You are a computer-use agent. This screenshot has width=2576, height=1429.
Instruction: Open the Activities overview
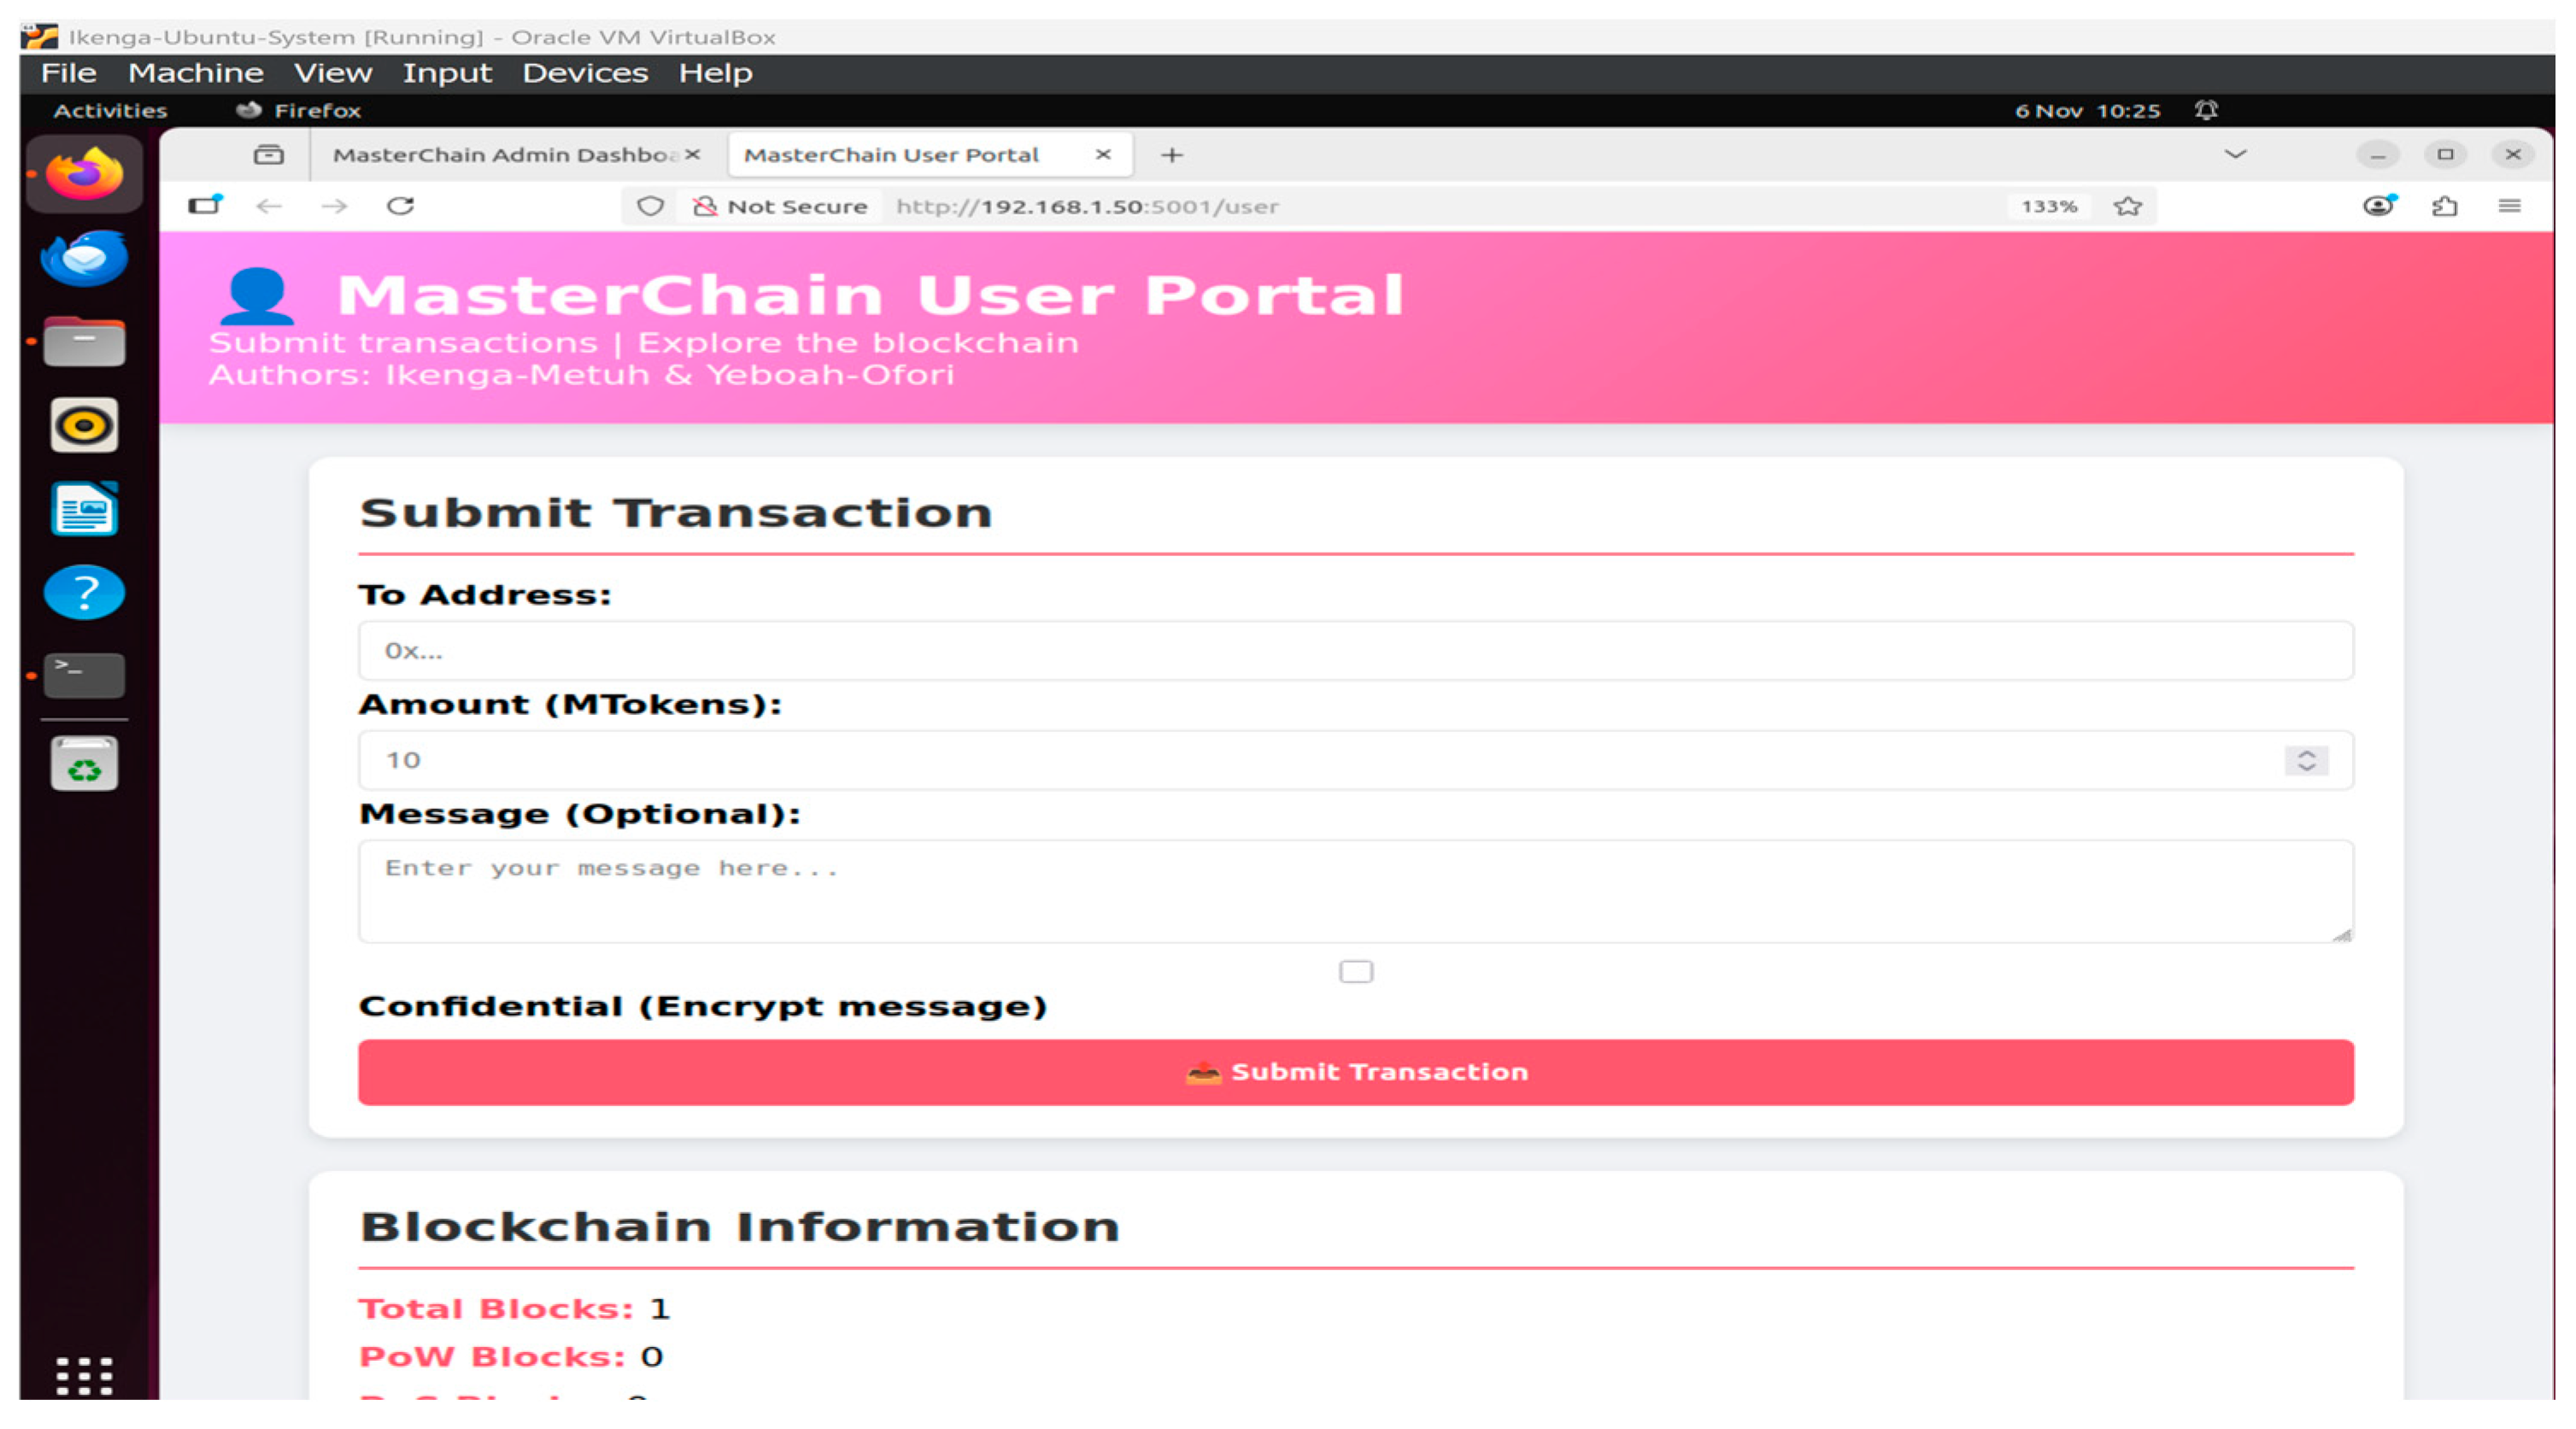[x=110, y=110]
